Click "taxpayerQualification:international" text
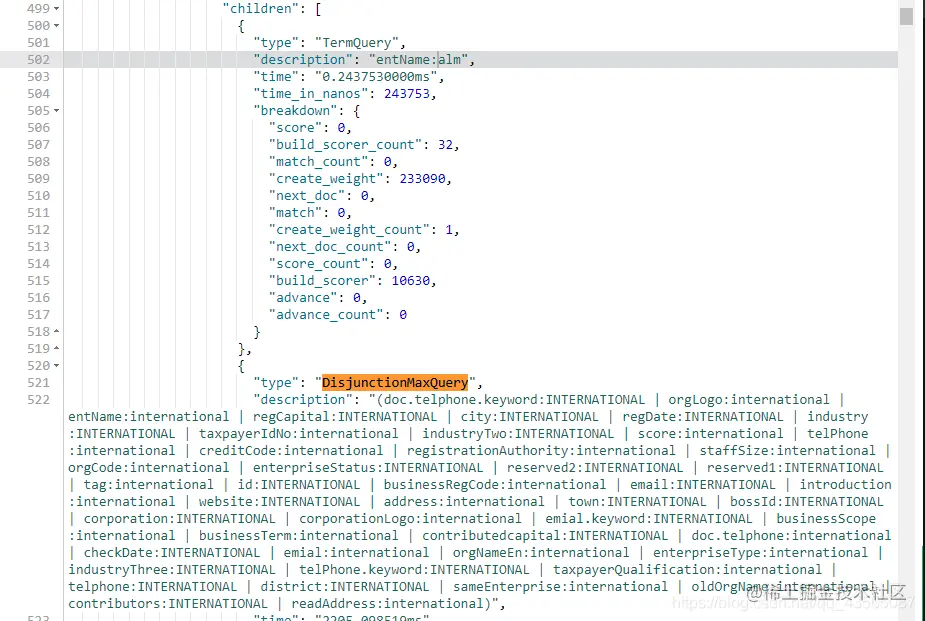The image size is (925, 621). coord(687,570)
